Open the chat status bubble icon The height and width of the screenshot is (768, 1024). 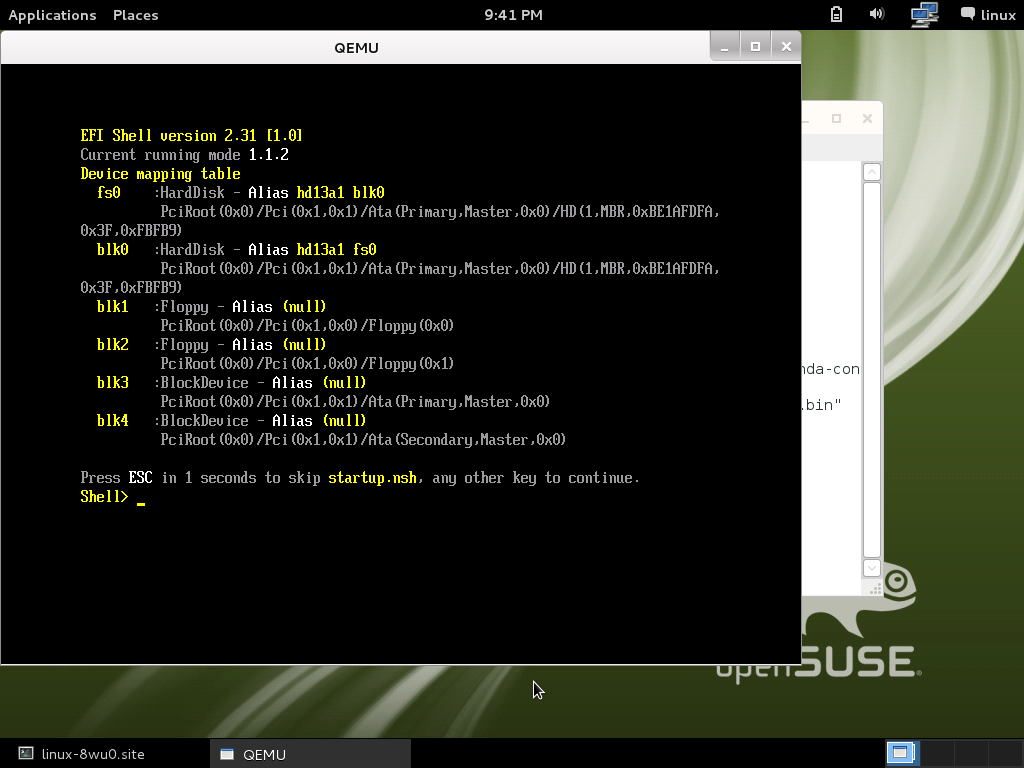pos(967,14)
